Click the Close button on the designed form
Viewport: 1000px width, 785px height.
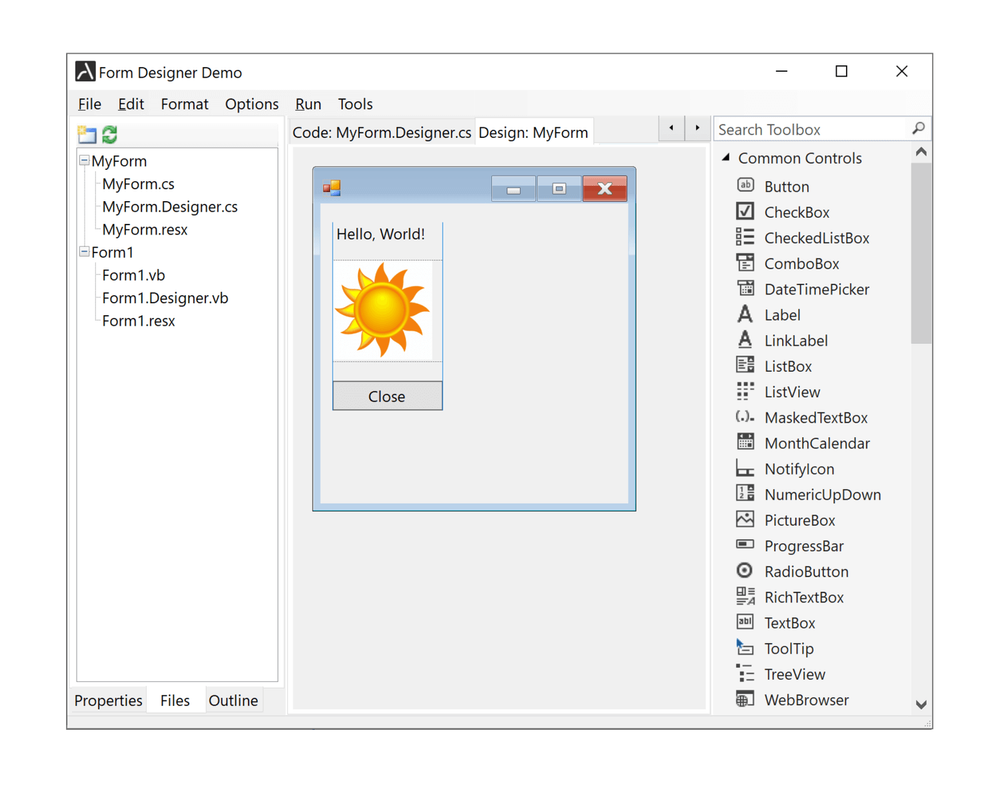pos(386,396)
